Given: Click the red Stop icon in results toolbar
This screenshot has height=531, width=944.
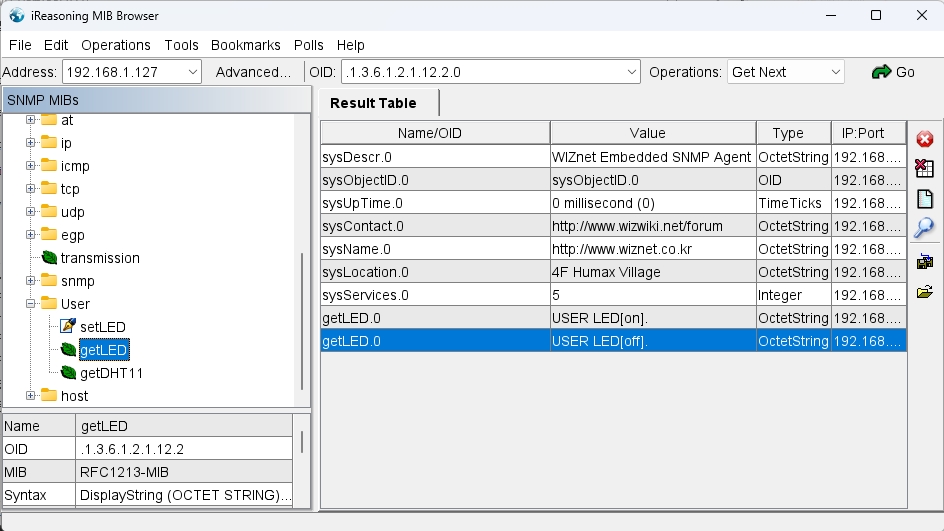Looking at the screenshot, I should [x=924, y=140].
